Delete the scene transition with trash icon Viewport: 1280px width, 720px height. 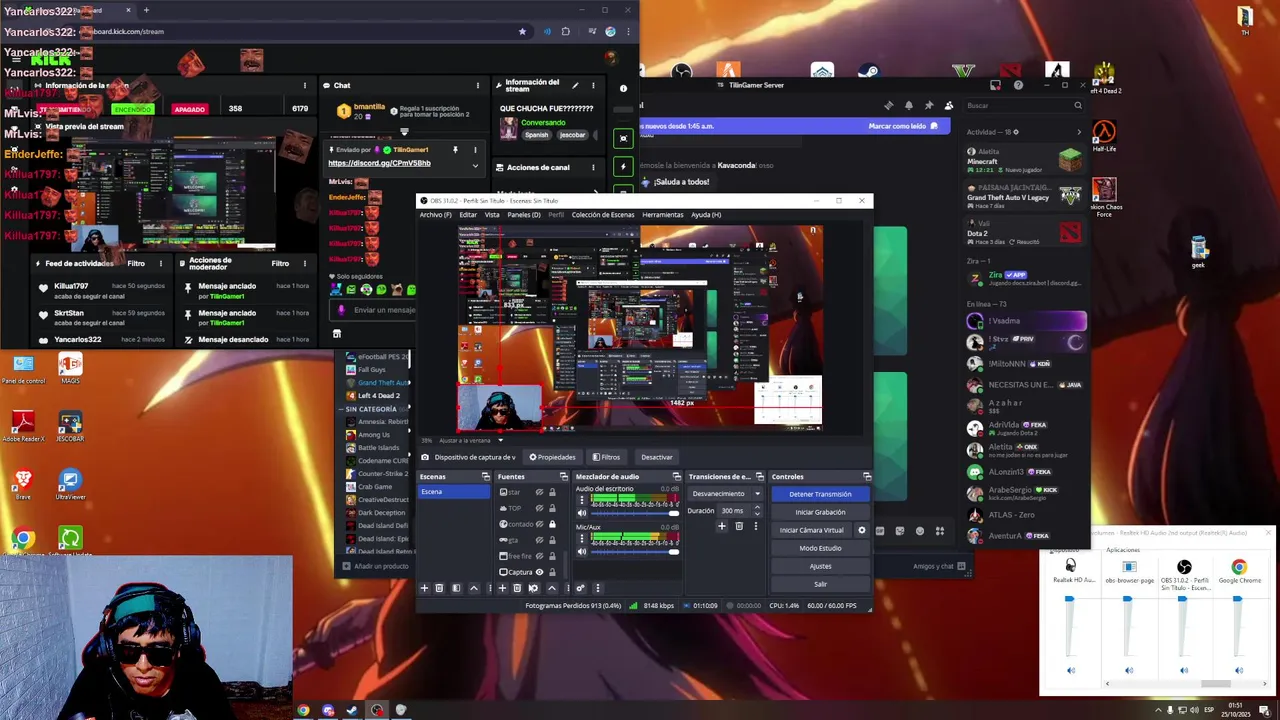(739, 526)
